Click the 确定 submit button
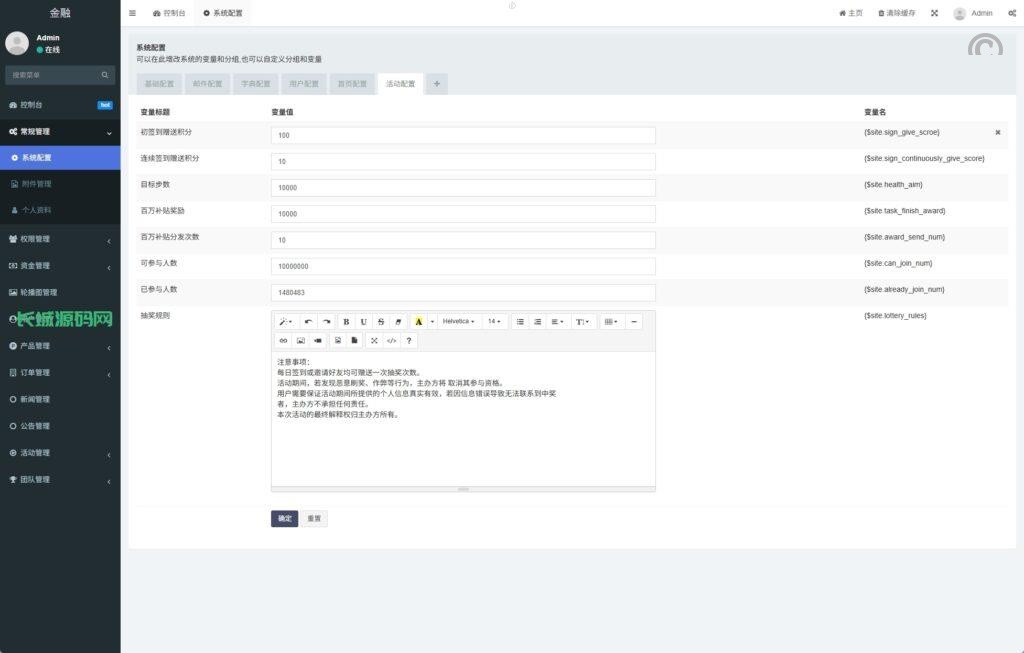The image size is (1024, 653). click(284, 518)
